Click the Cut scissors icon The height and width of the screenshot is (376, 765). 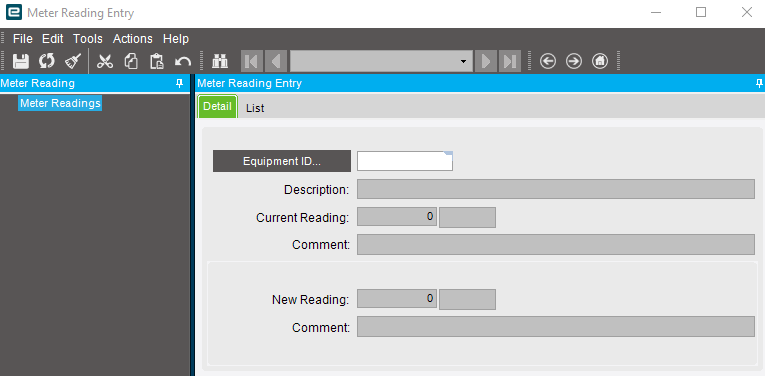(x=105, y=61)
